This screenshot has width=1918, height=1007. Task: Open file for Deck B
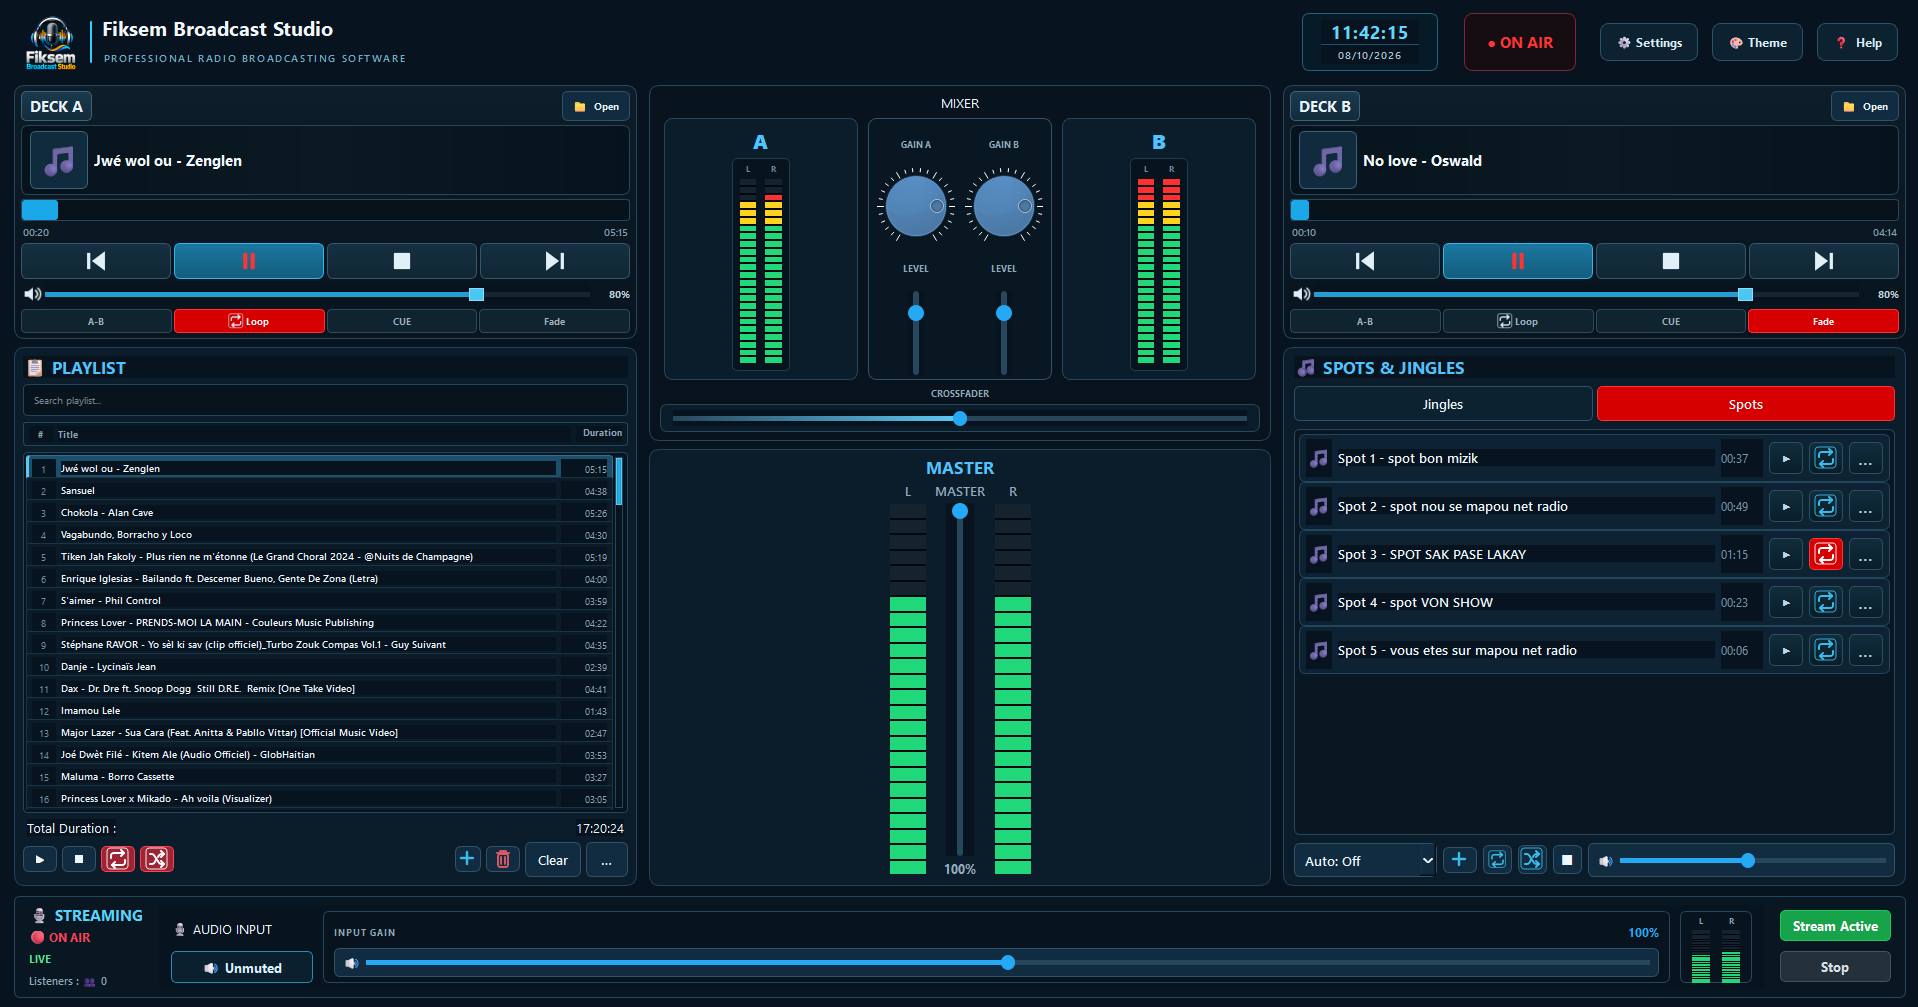pos(1865,107)
